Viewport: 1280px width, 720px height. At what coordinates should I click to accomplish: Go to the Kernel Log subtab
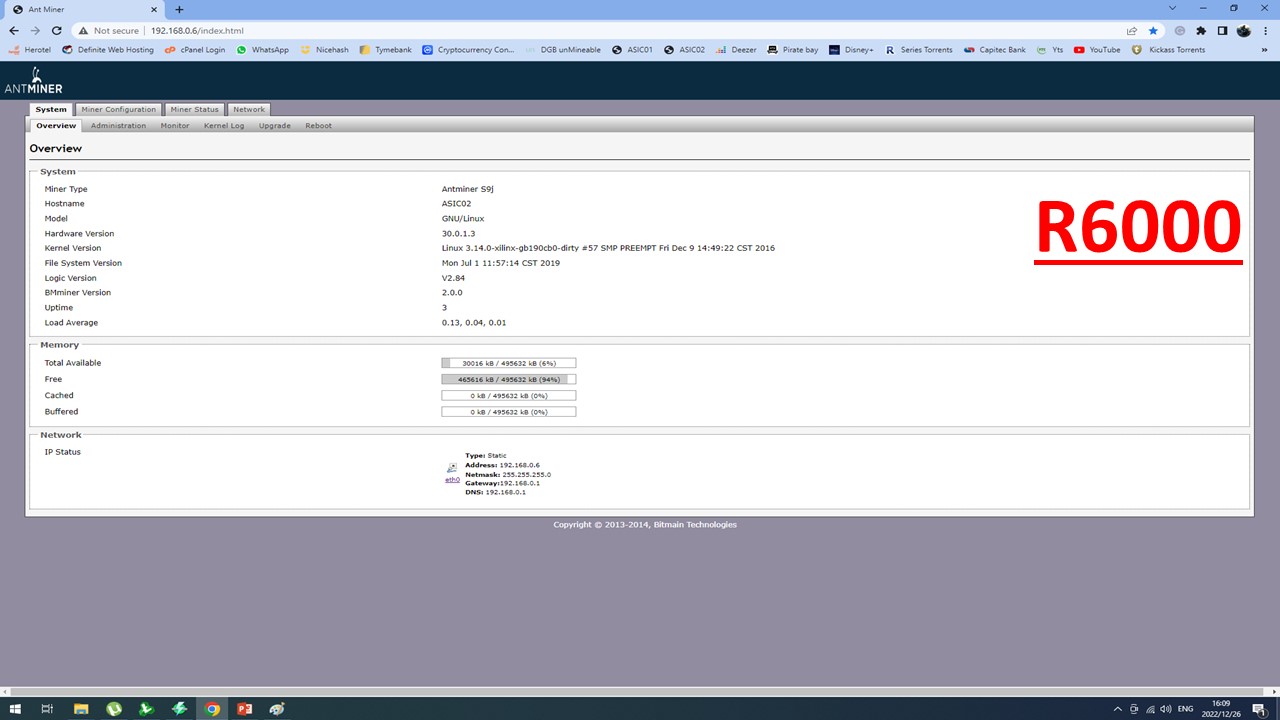[224, 126]
